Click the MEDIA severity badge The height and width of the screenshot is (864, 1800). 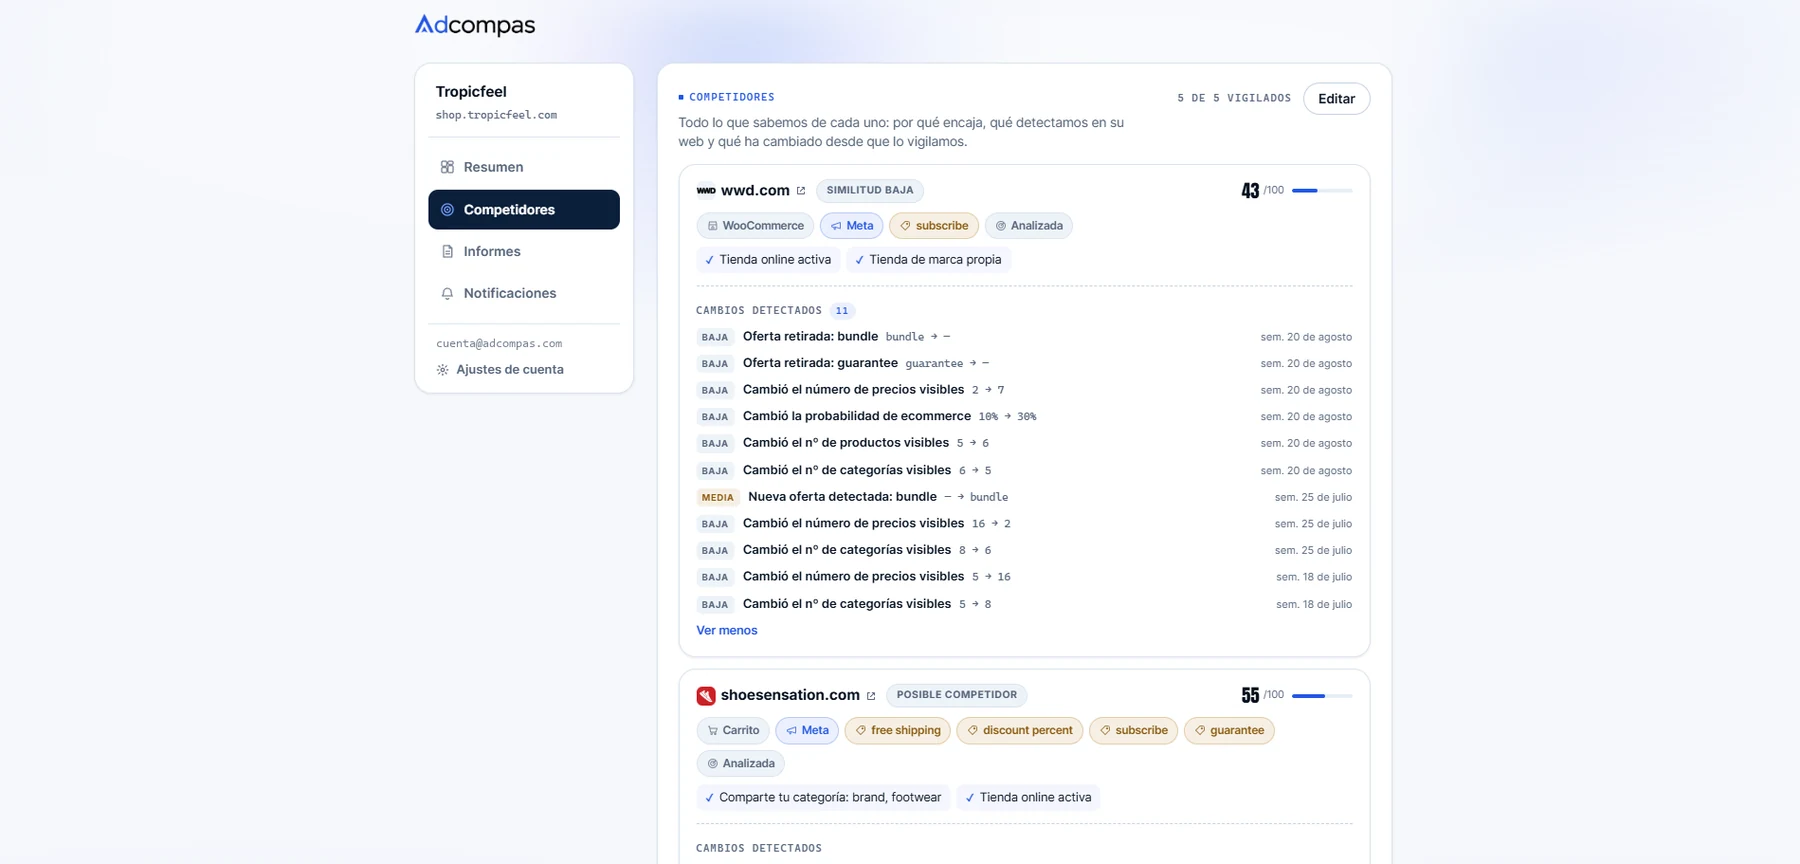(717, 497)
